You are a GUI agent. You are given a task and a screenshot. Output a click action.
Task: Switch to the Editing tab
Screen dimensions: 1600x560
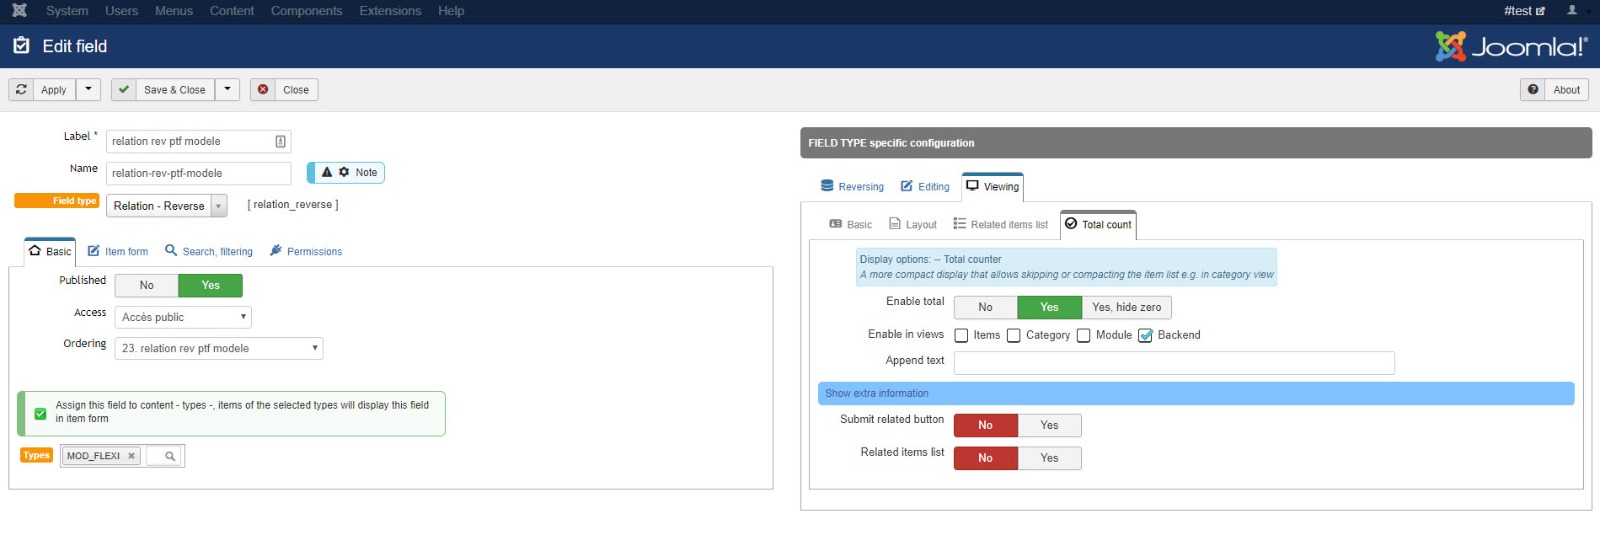(925, 186)
